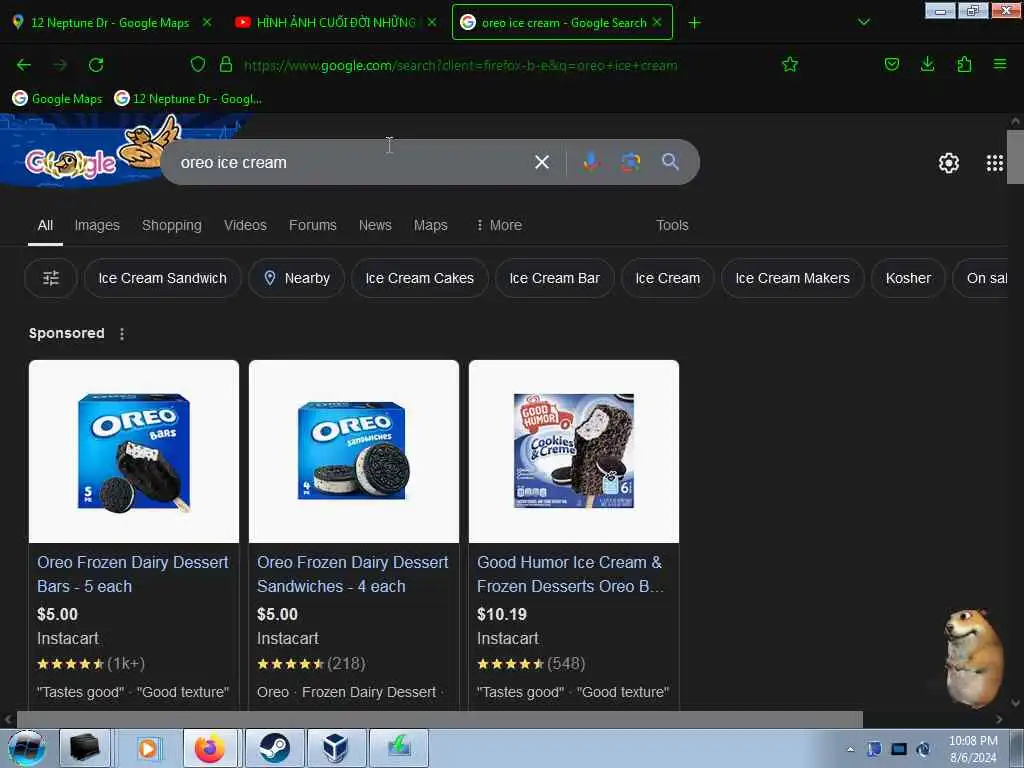
Task: Open the Firefox downloads panel
Action: pyautogui.click(x=927, y=64)
